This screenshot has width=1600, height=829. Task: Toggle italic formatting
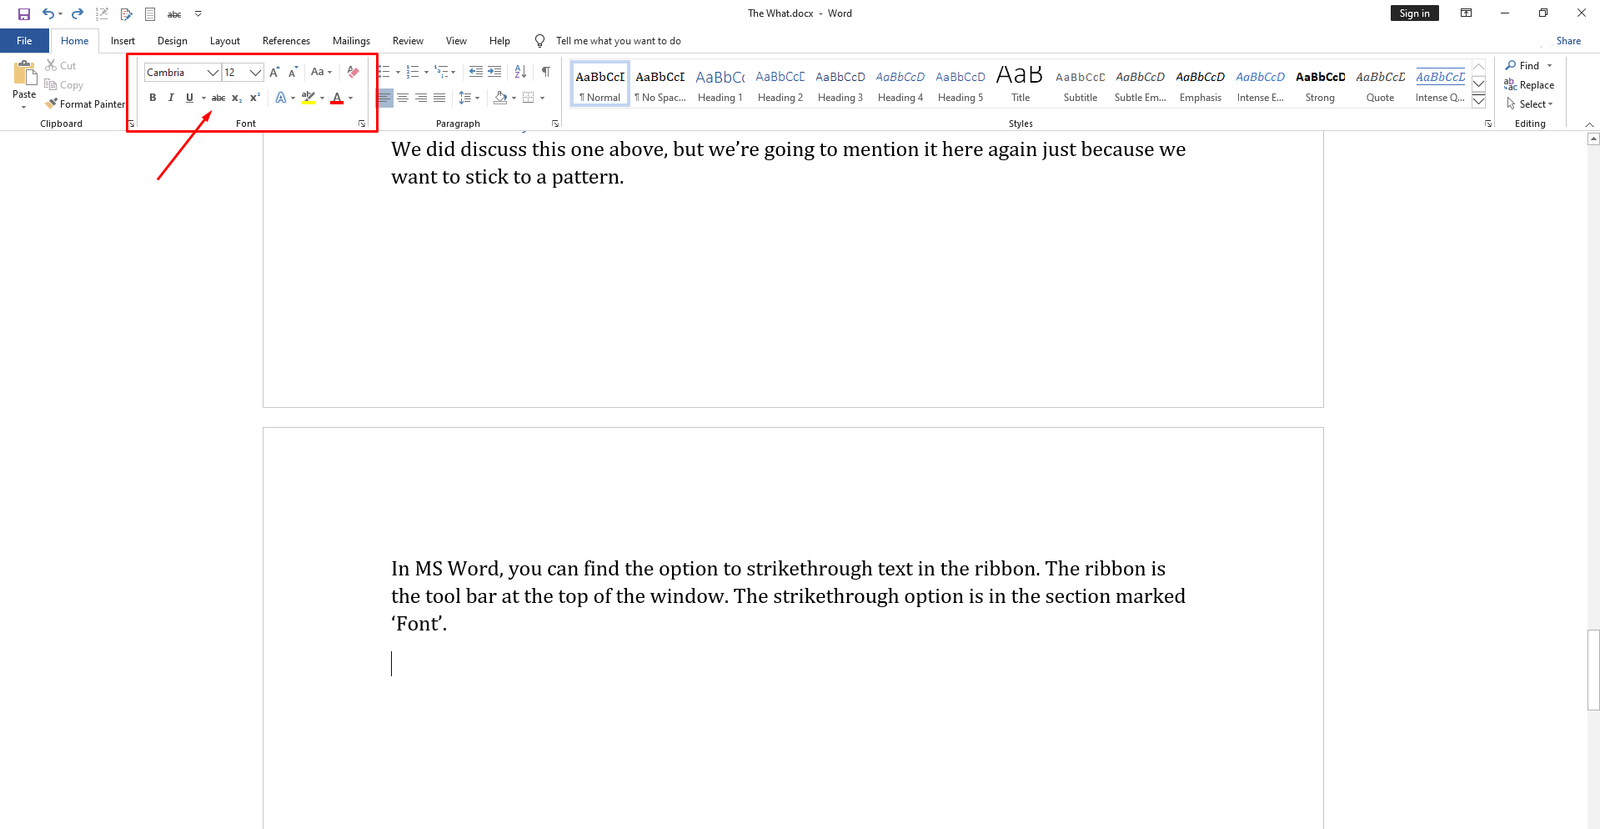pyautogui.click(x=171, y=98)
